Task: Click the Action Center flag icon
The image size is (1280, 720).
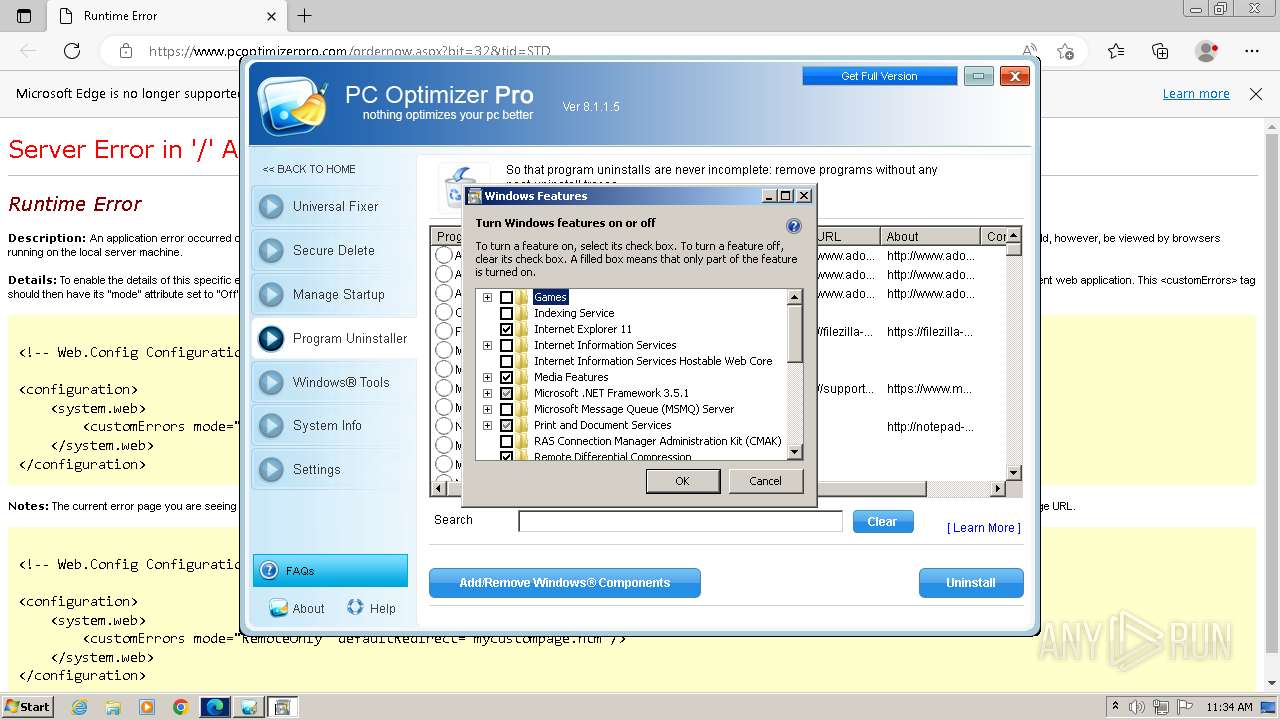Action: pos(1184,707)
